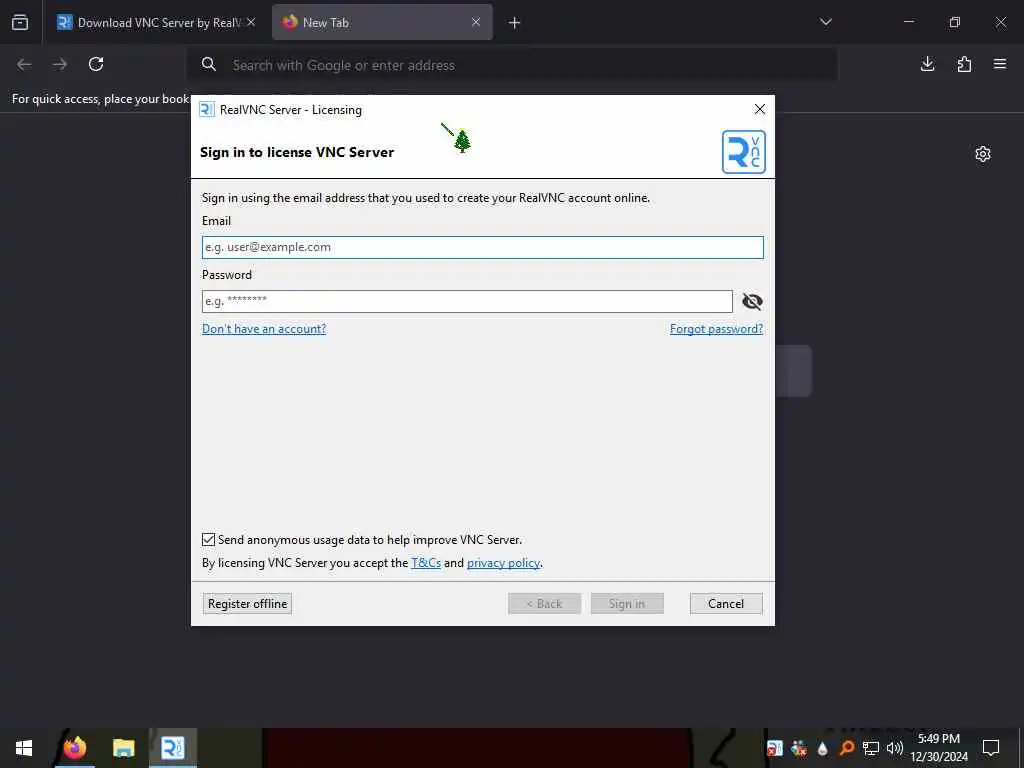This screenshot has height=768, width=1024.
Task: Open the Firefox Downloads panel
Action: (x=927, y=64)
